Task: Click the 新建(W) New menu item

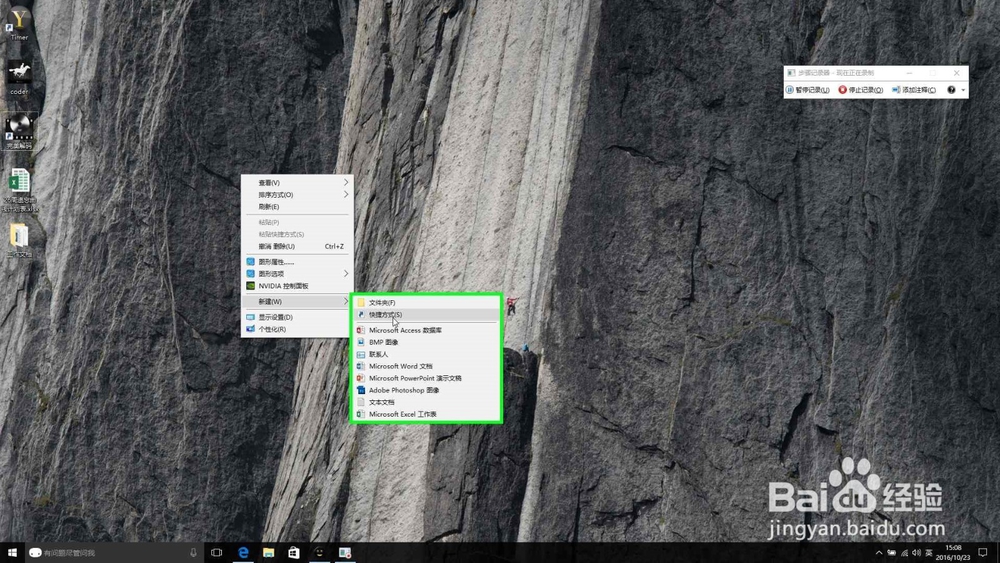Action: (297, 301)
